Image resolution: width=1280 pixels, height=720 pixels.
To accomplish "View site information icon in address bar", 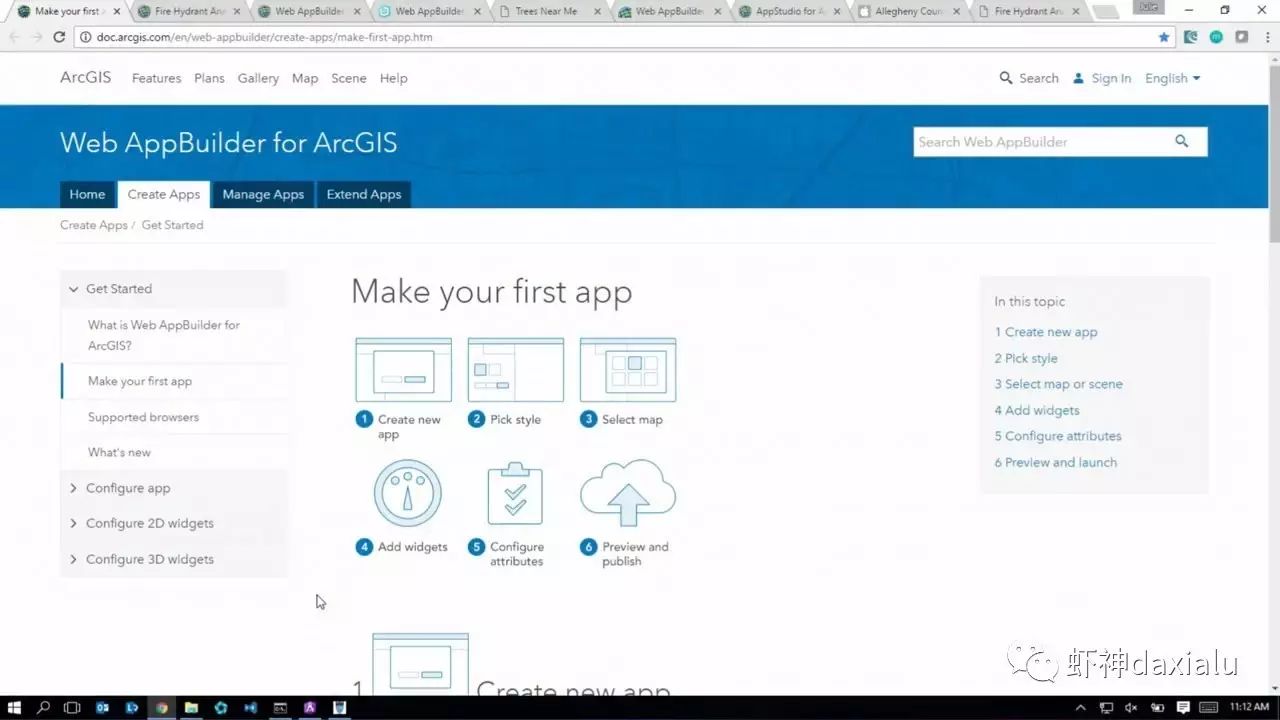I will tap(88, 37).
